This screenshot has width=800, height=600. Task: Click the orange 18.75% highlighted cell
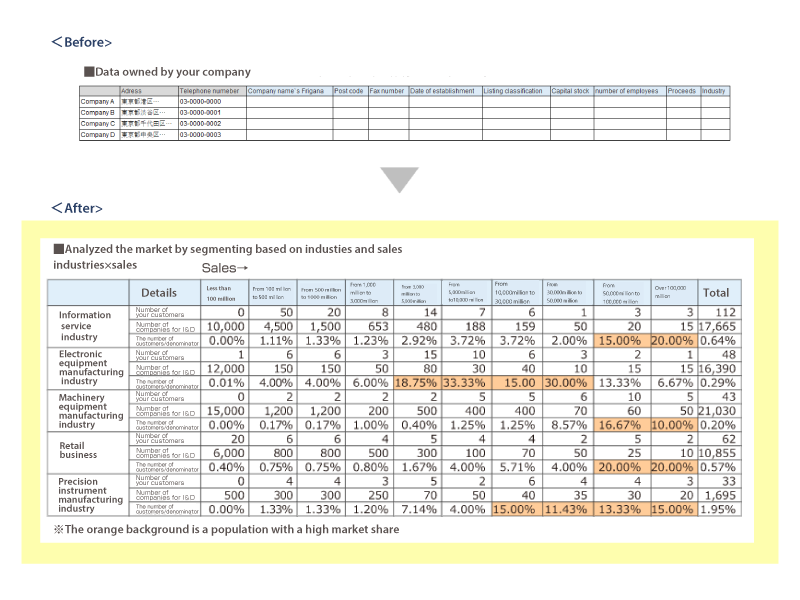pyautogui.click(x=417, y=381)
